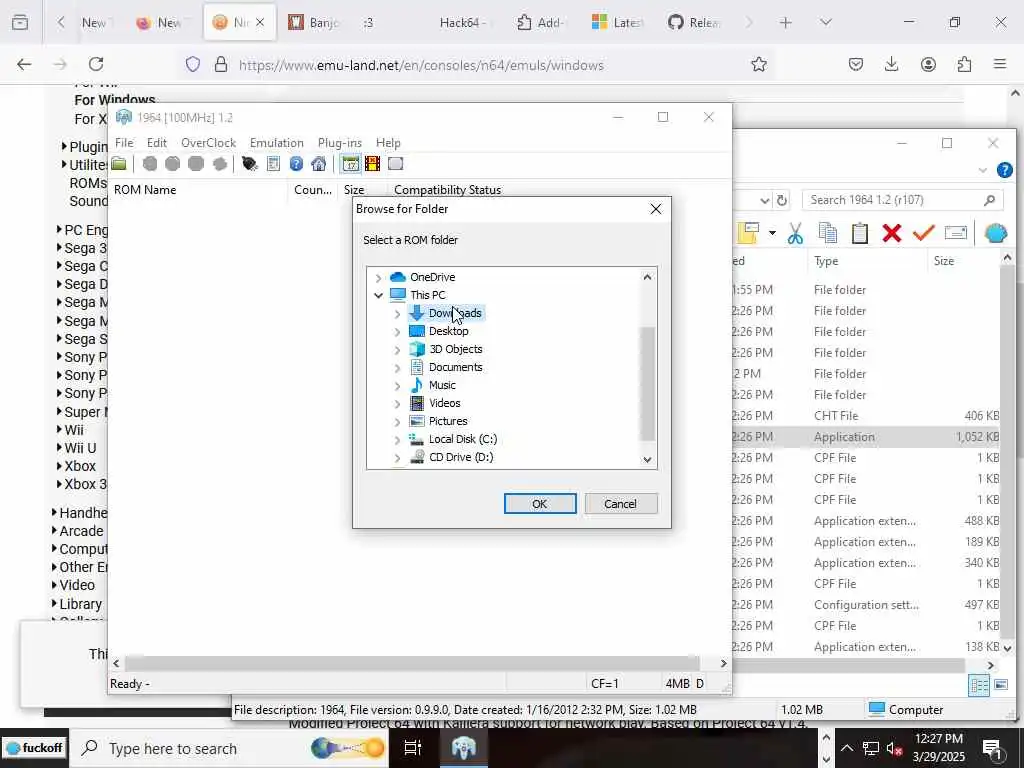
Task: Click the blue shell icon in Explorer
Action: (995, 233)
